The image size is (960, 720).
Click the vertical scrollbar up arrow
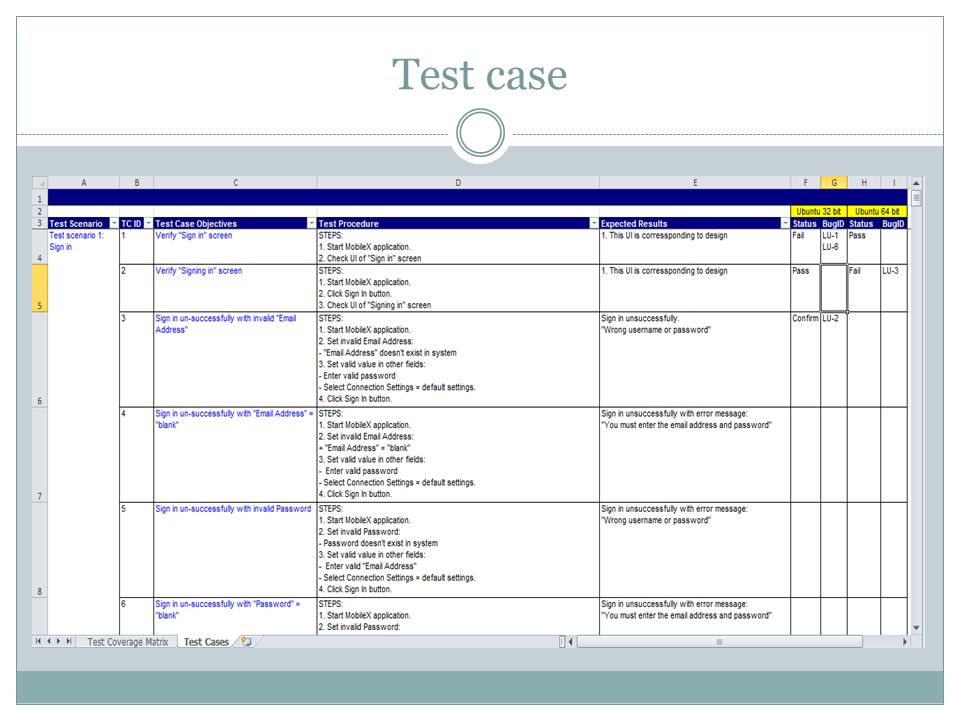coord(916,183)
